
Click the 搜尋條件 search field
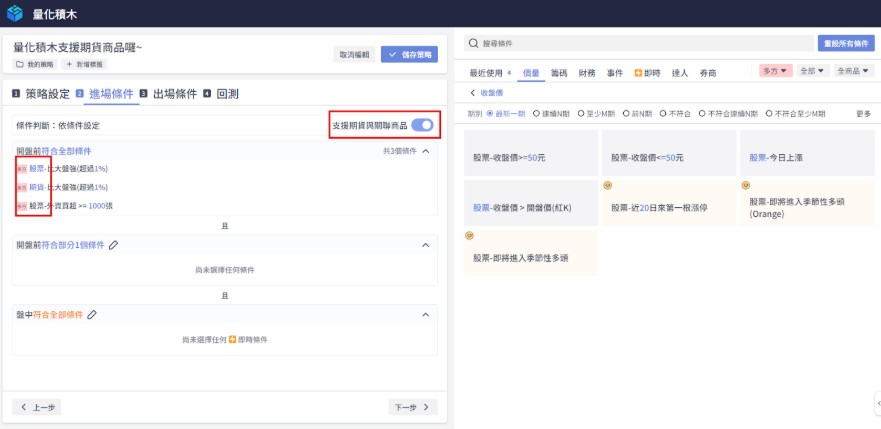click(x=640, y=44)
